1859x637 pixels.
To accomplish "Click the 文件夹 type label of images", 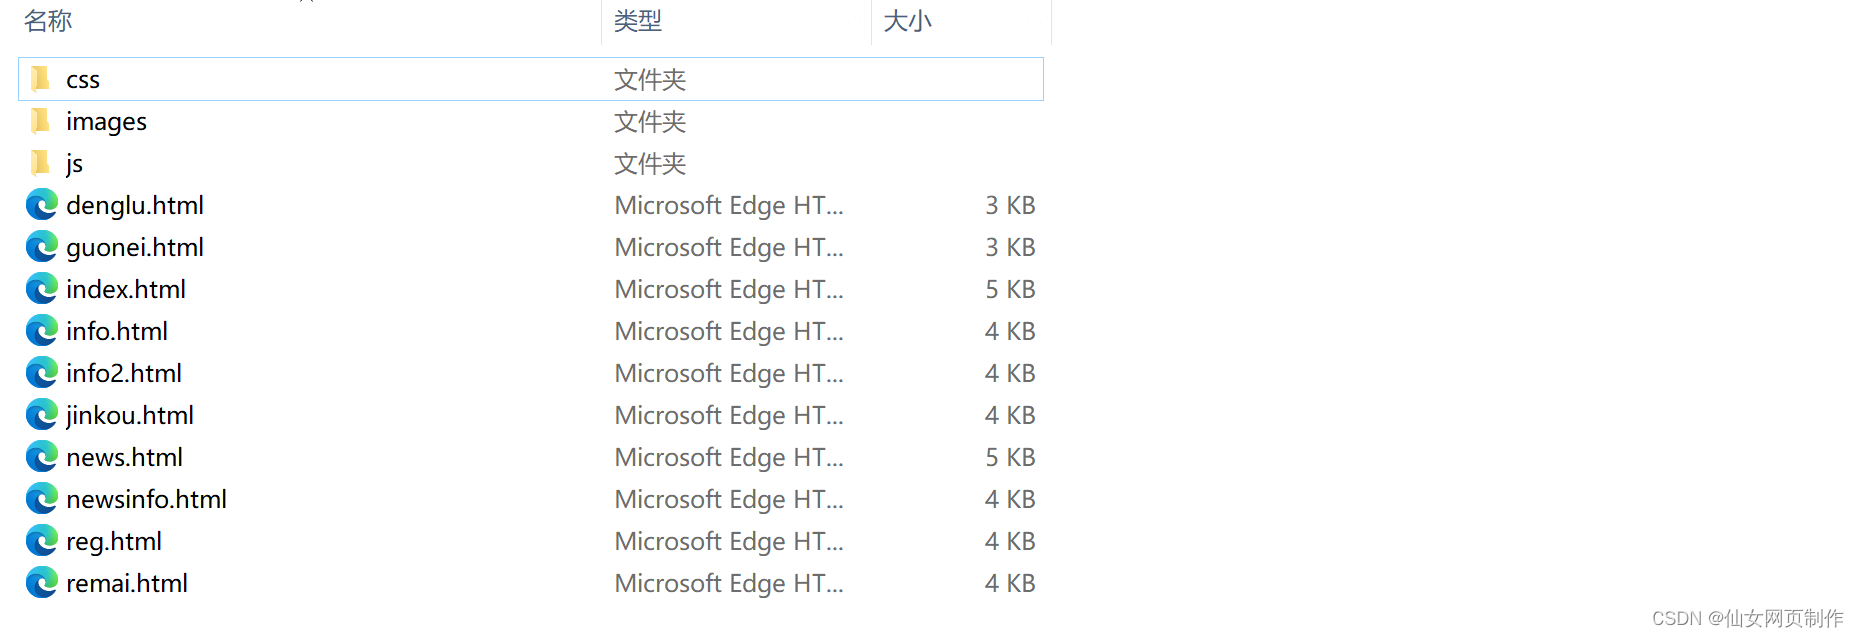I will pyautogui.click(x=649, y=121).
